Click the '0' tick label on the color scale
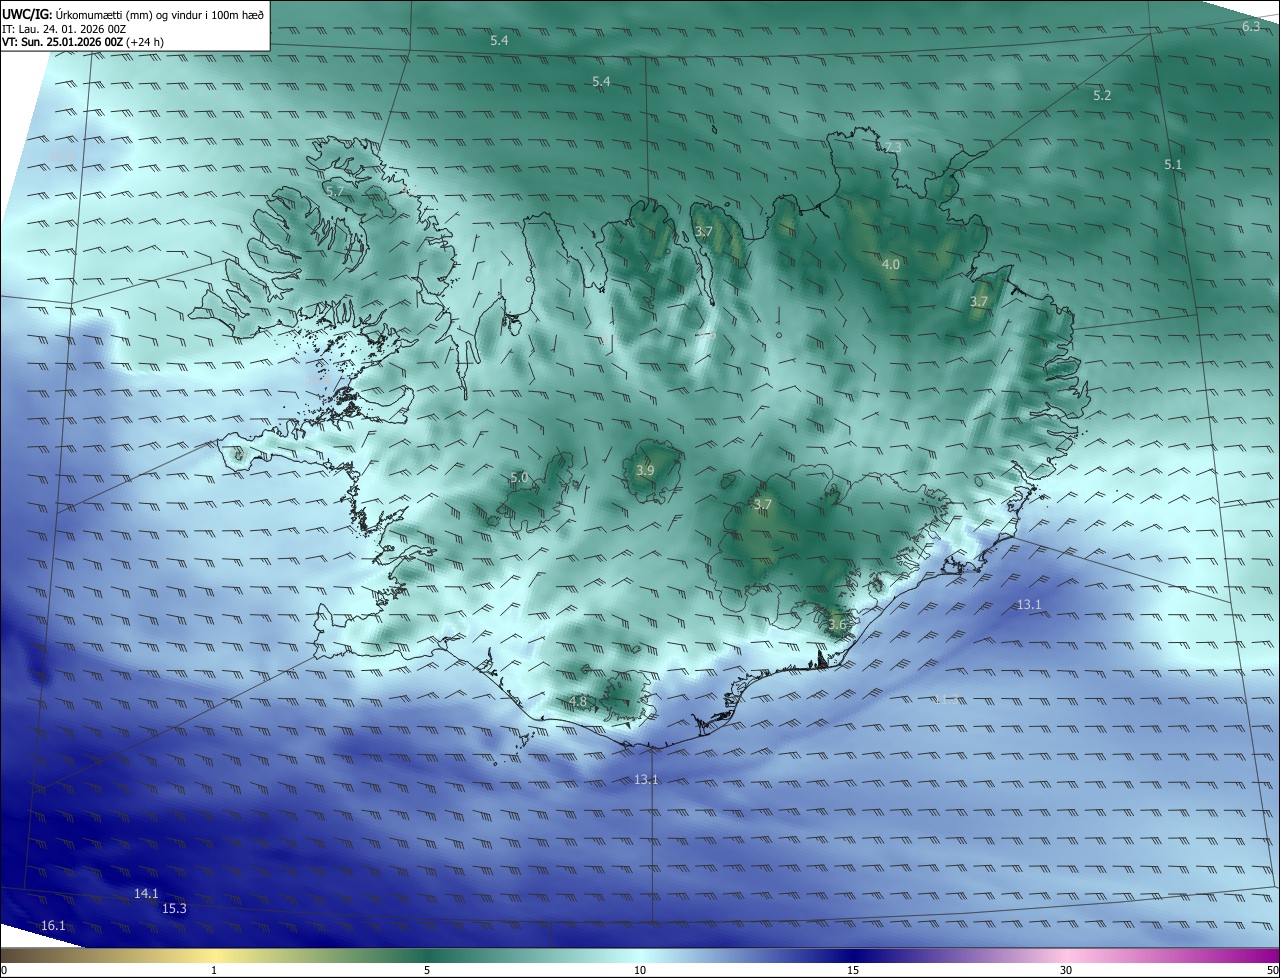The image size is (1280, 978). [x=3, y=970]
